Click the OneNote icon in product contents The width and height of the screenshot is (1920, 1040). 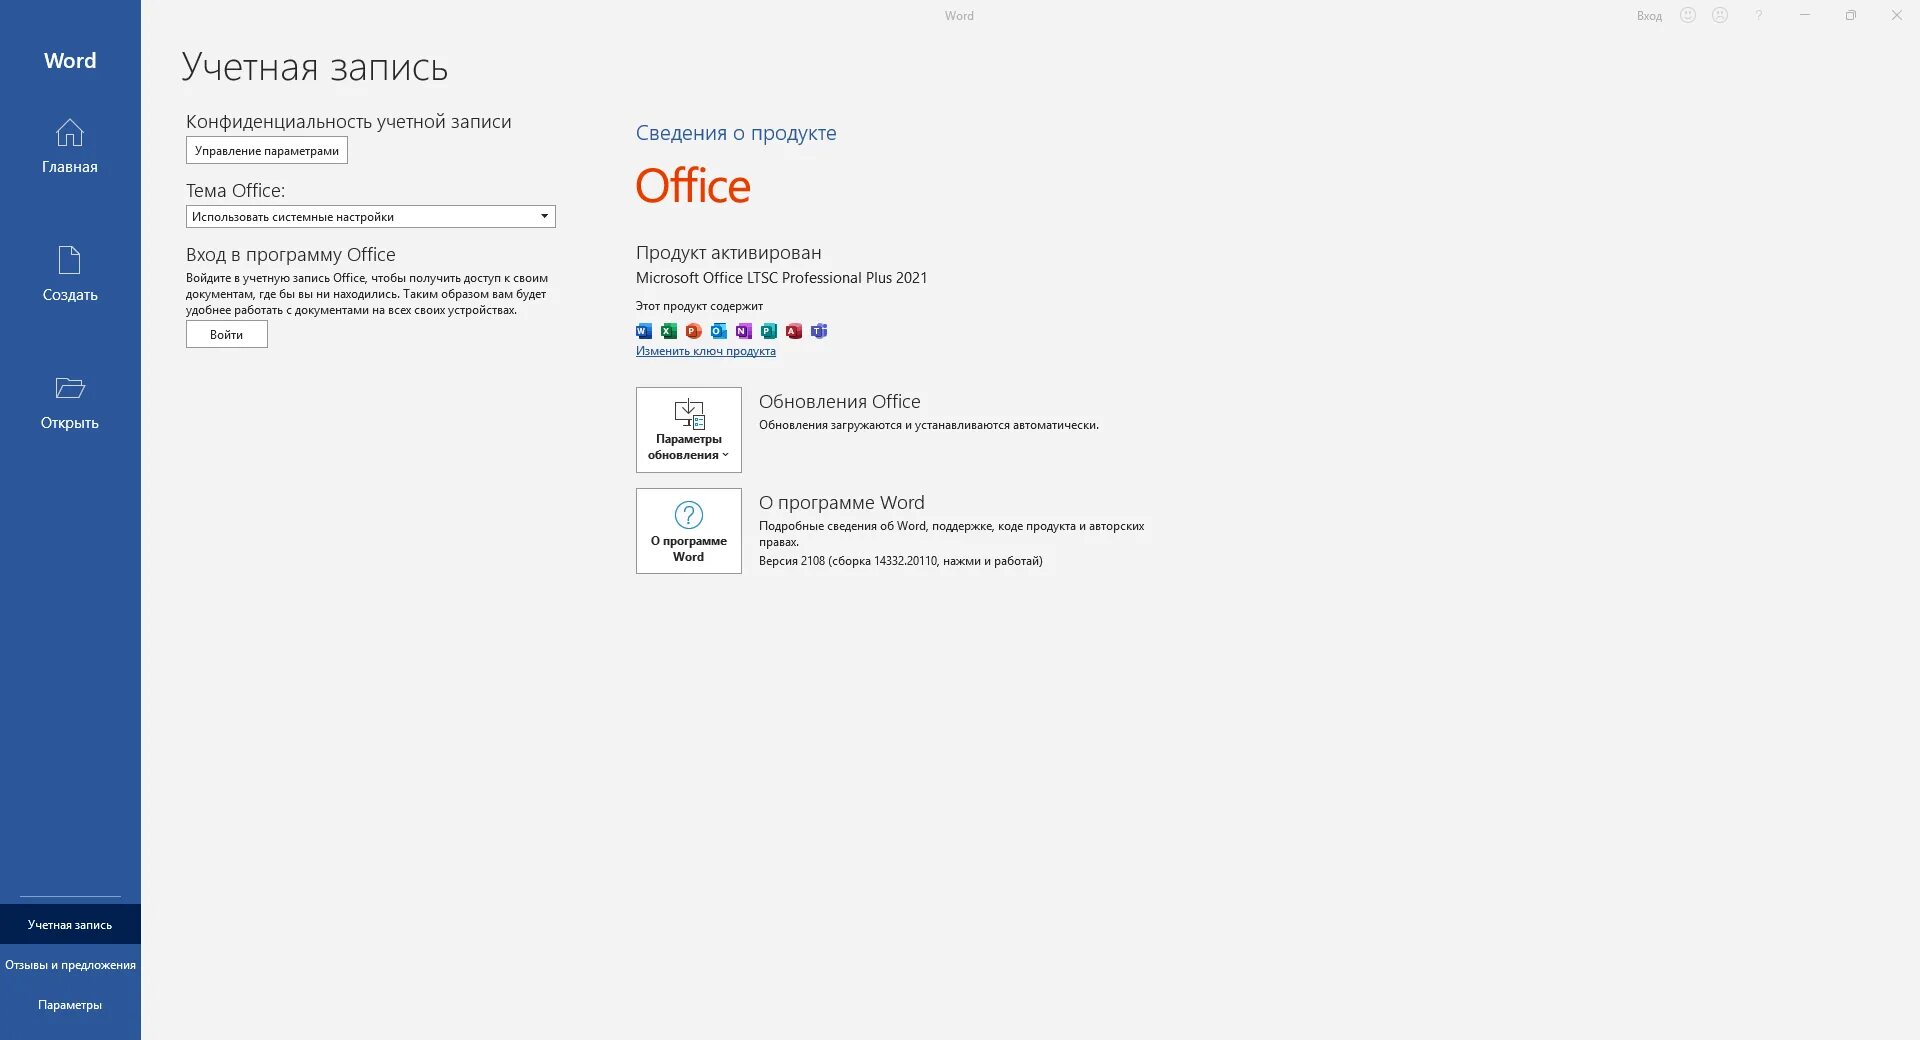[744, 331]
